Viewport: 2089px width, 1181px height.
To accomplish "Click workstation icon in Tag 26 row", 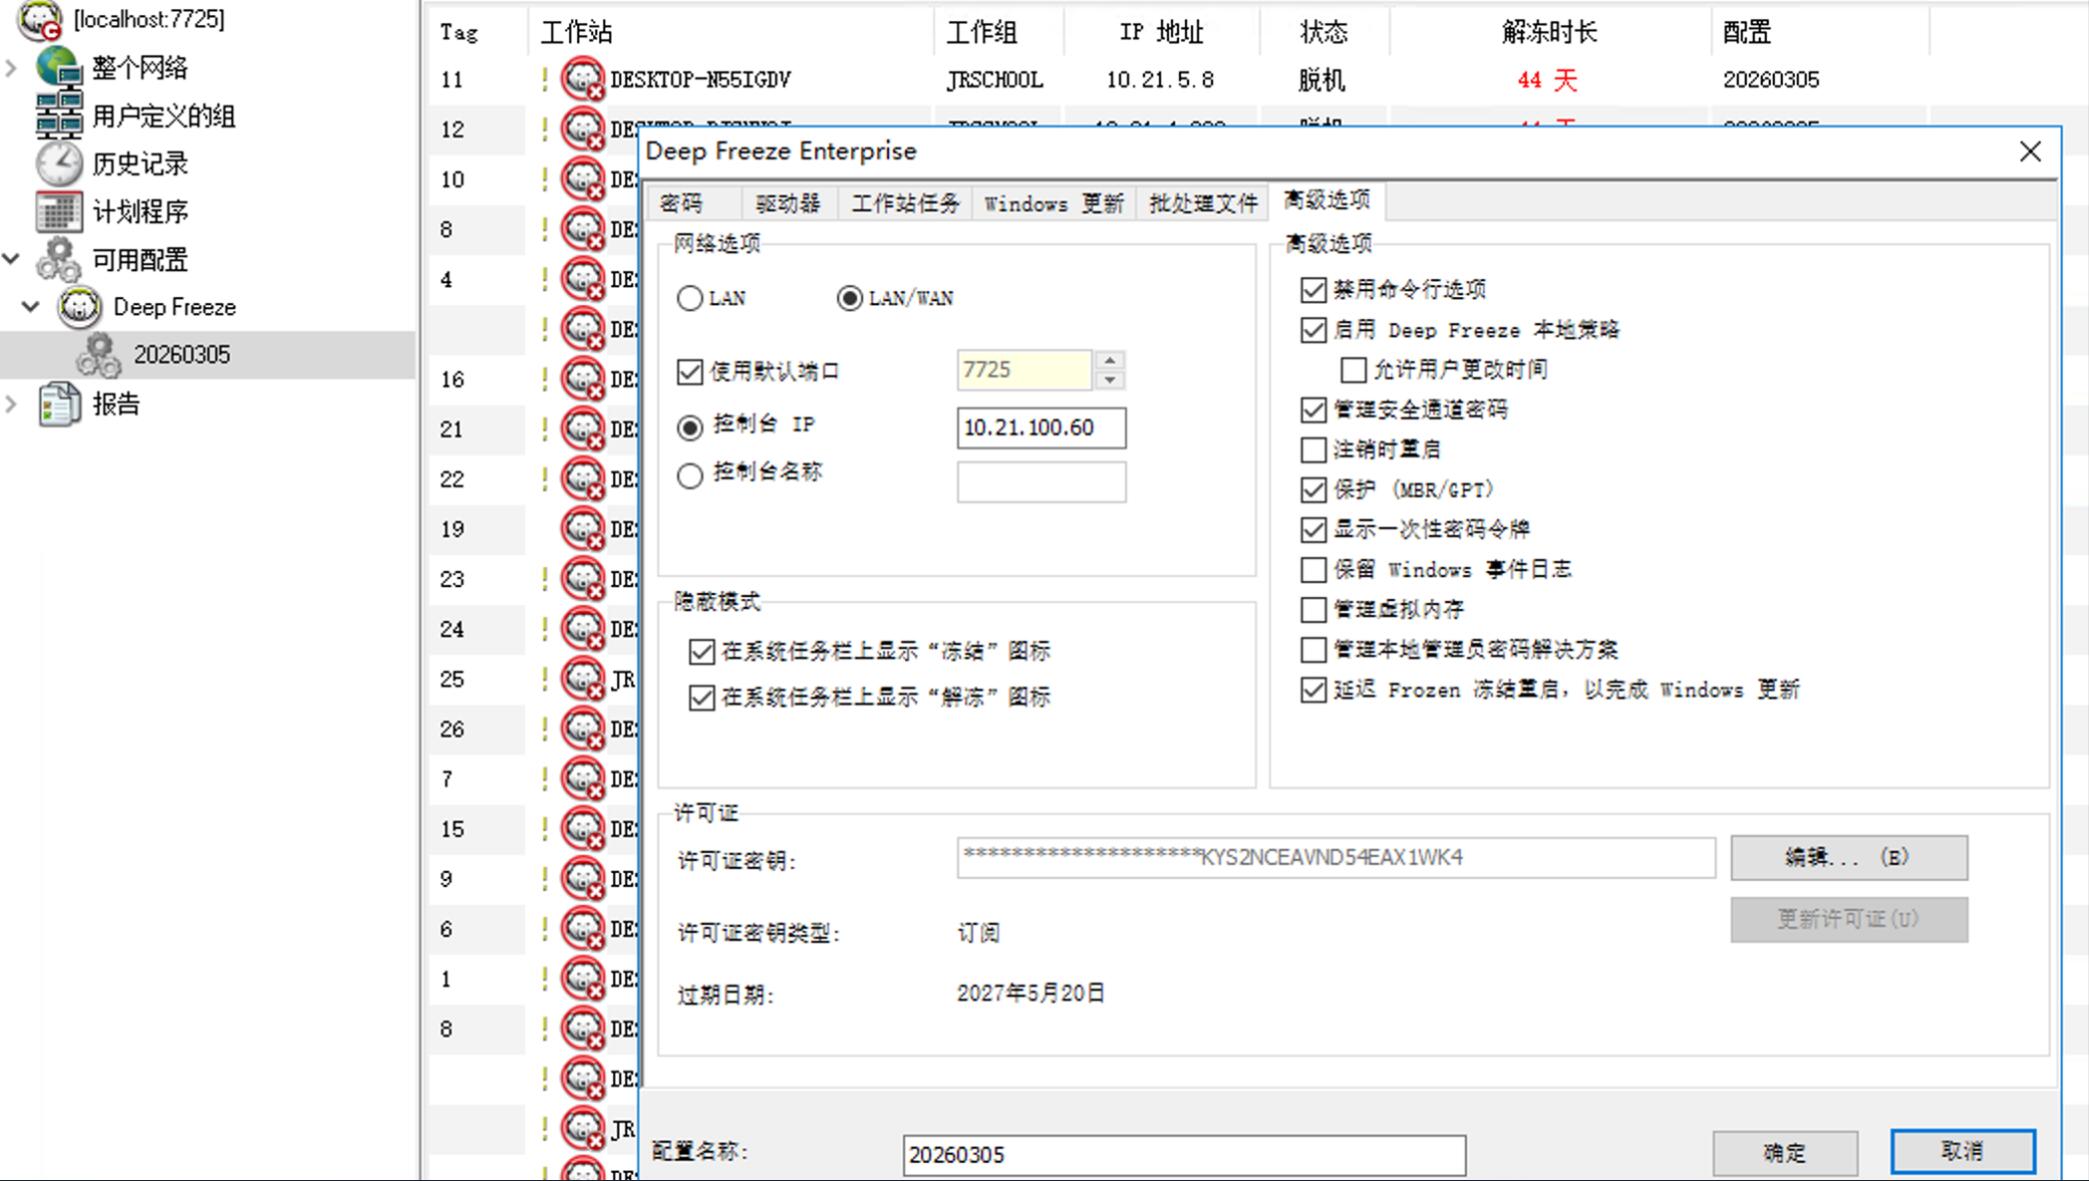I will tap(583, 729).
